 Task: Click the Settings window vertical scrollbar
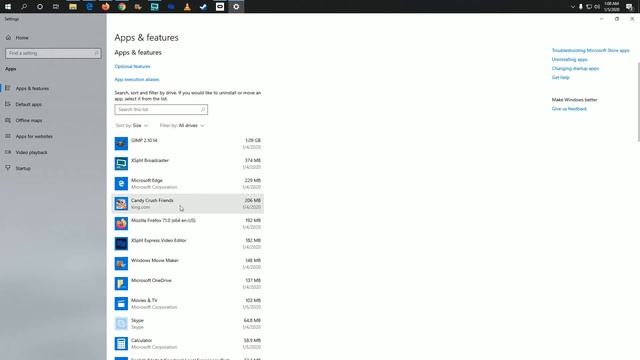tap(638, 102)
